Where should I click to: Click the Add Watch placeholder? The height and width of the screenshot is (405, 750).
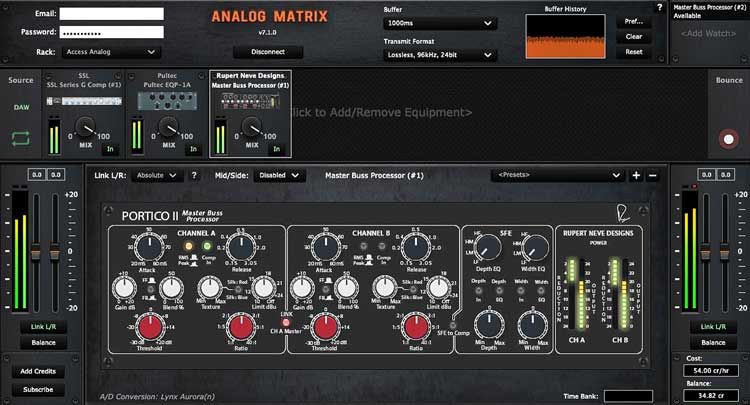coord(708,33)
